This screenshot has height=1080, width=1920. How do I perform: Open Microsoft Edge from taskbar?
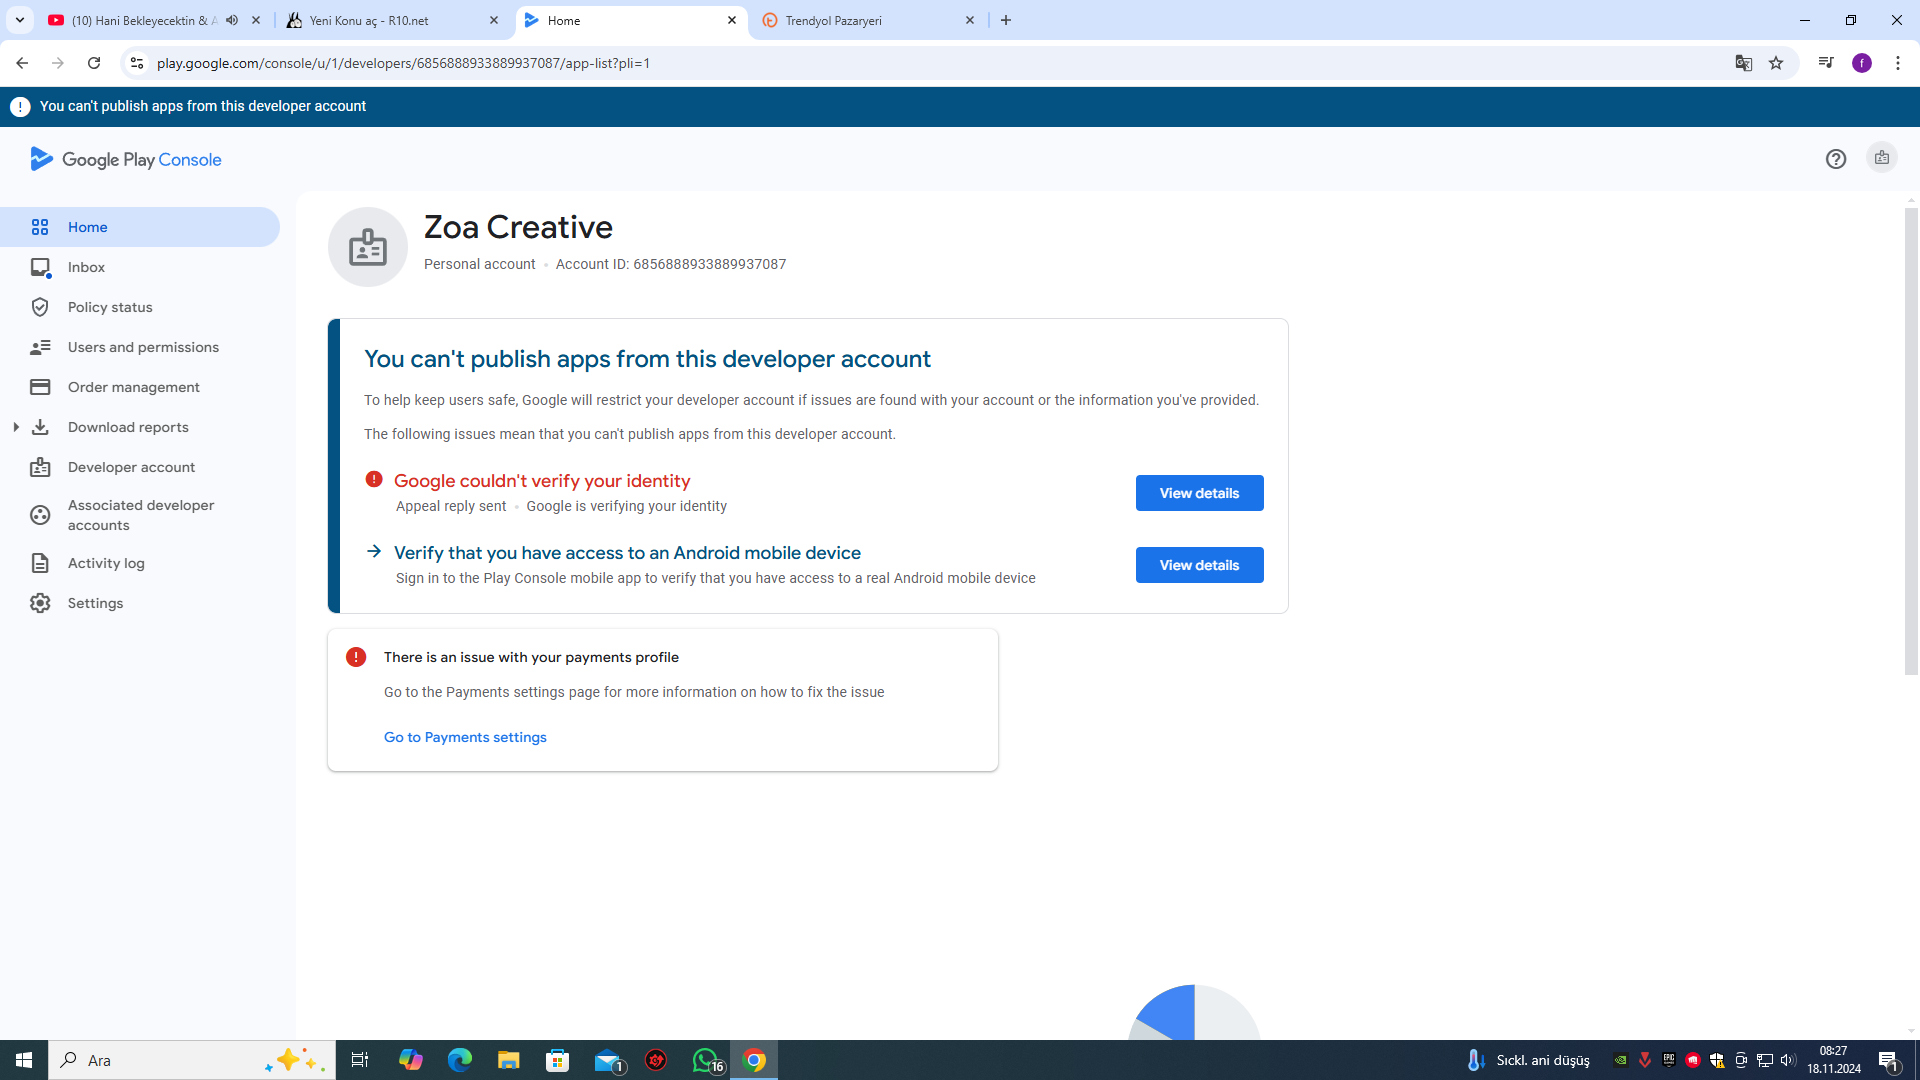pos(460,1060)
